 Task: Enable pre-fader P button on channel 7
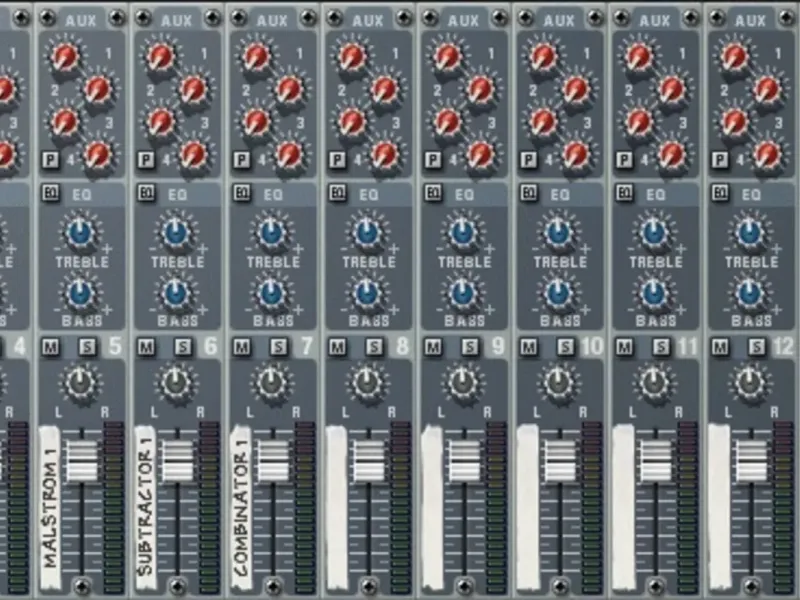pyautogui.click(x=241, y=160)
